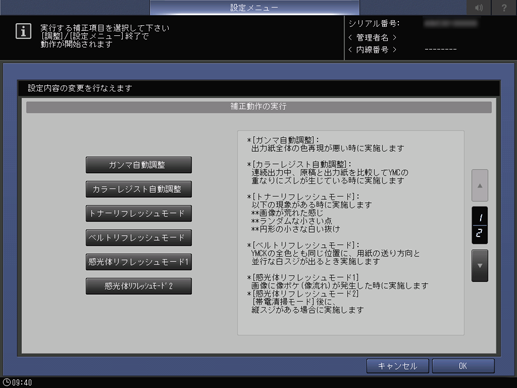Image resolution: width=517 pixels, height=388 pixels.
Task: Click the シリアル番号 label
Action: [x=374, y=24]
